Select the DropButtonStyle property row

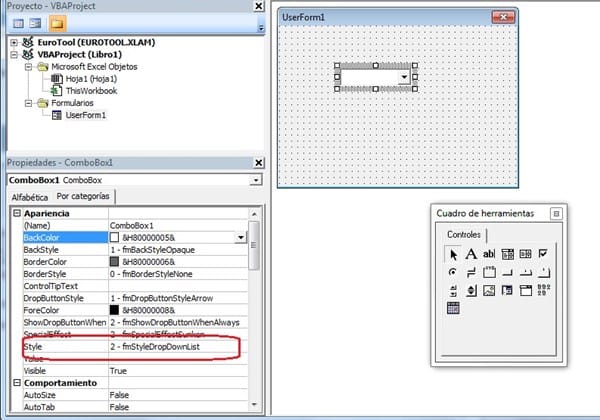(136, 298)
